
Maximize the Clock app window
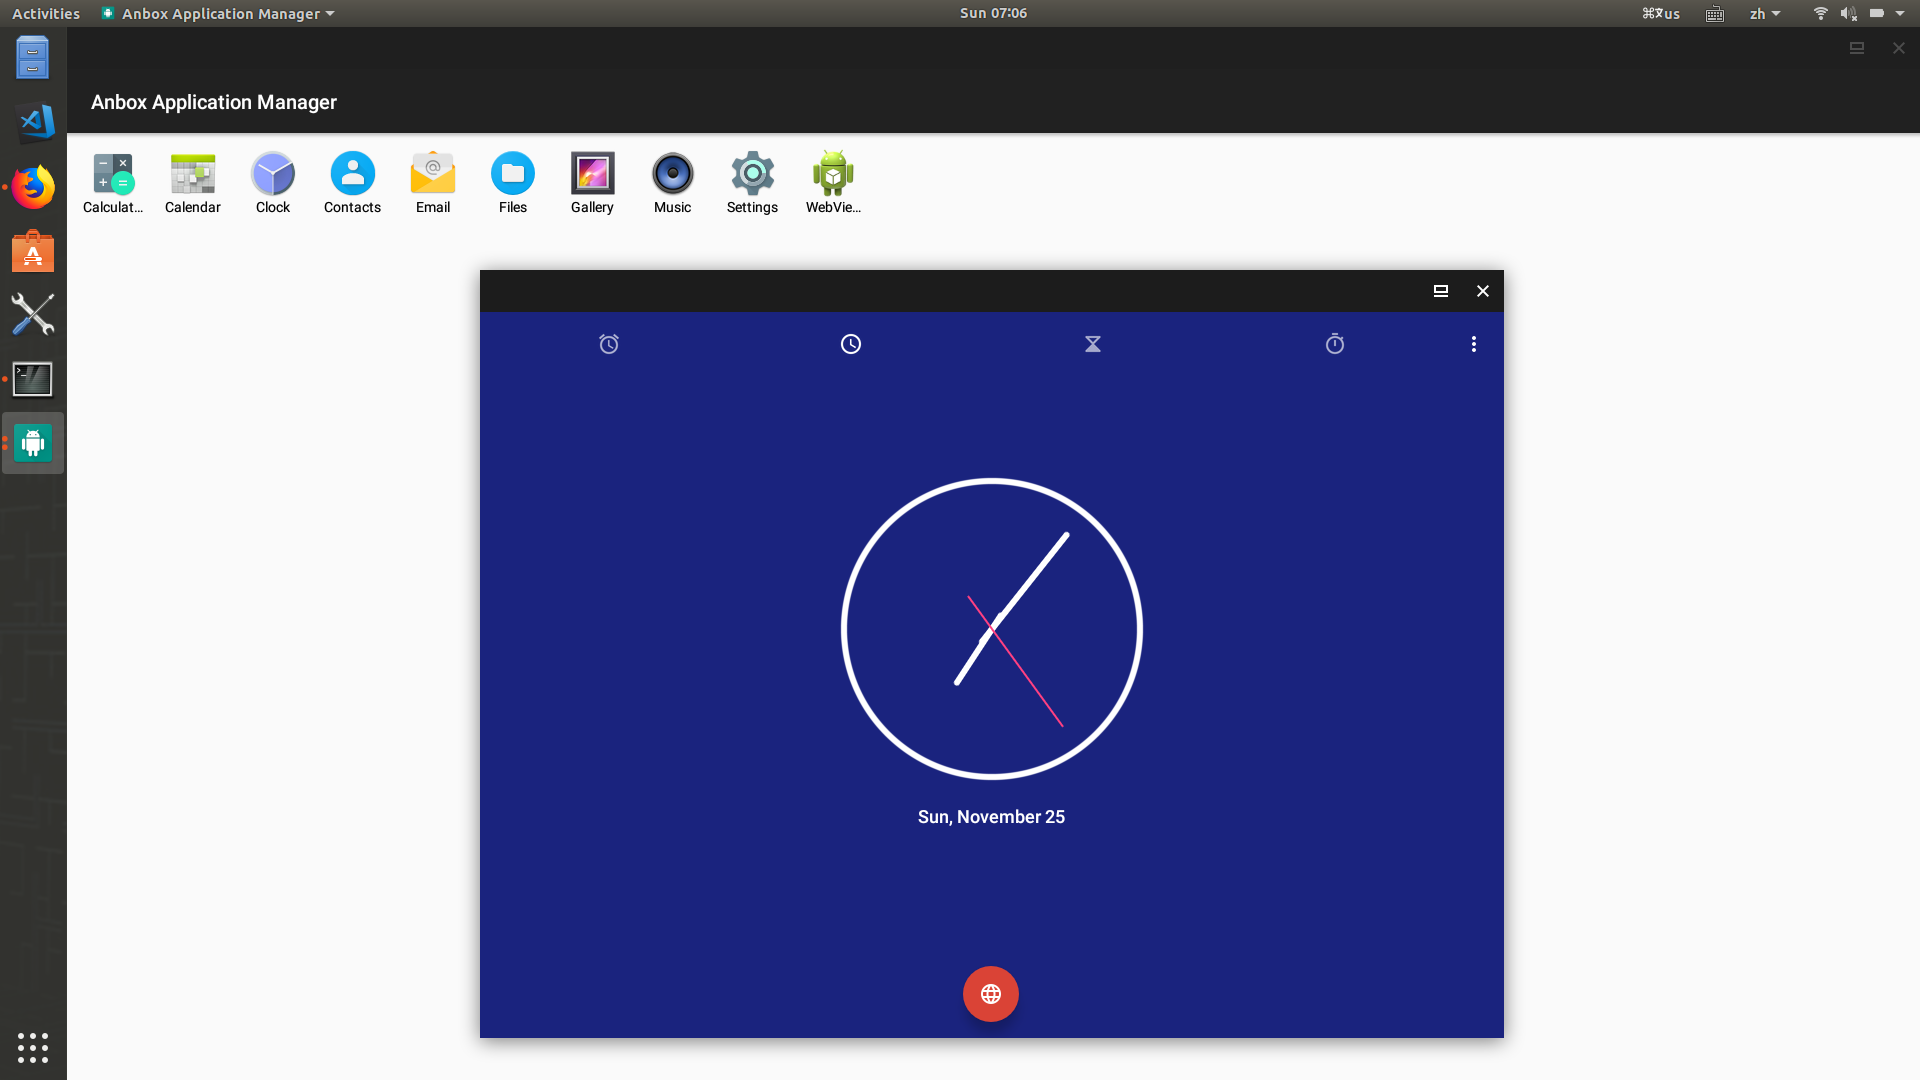point(1441,291)
